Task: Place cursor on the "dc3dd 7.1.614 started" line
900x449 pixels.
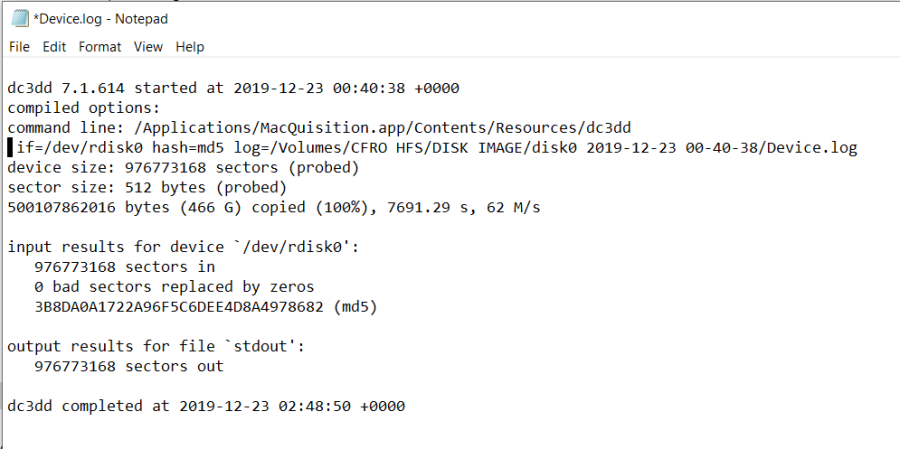Action: click(x=233, y=88)
